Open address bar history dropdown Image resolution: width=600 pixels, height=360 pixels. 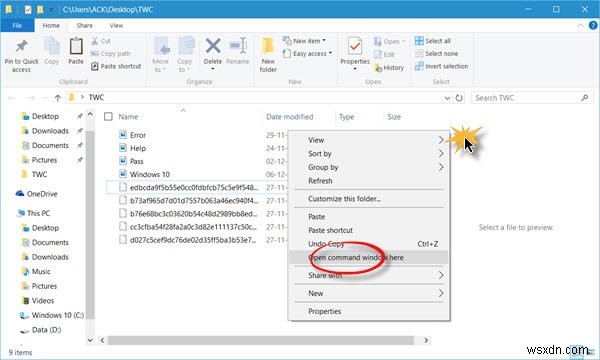(x=447, y=98)
